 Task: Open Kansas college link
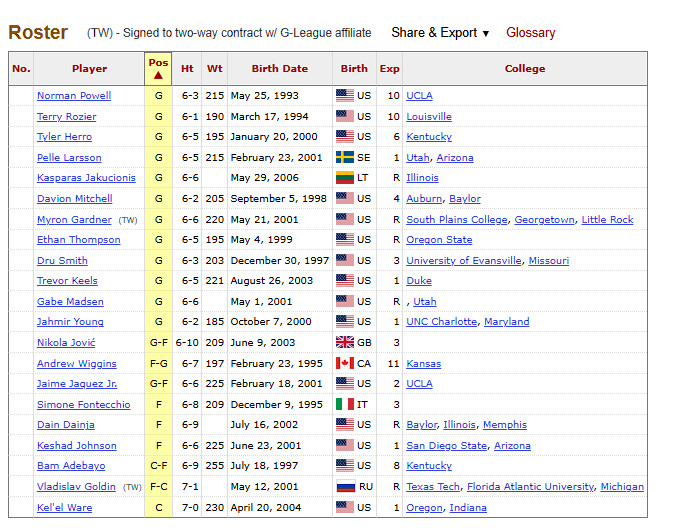point(424,363)
